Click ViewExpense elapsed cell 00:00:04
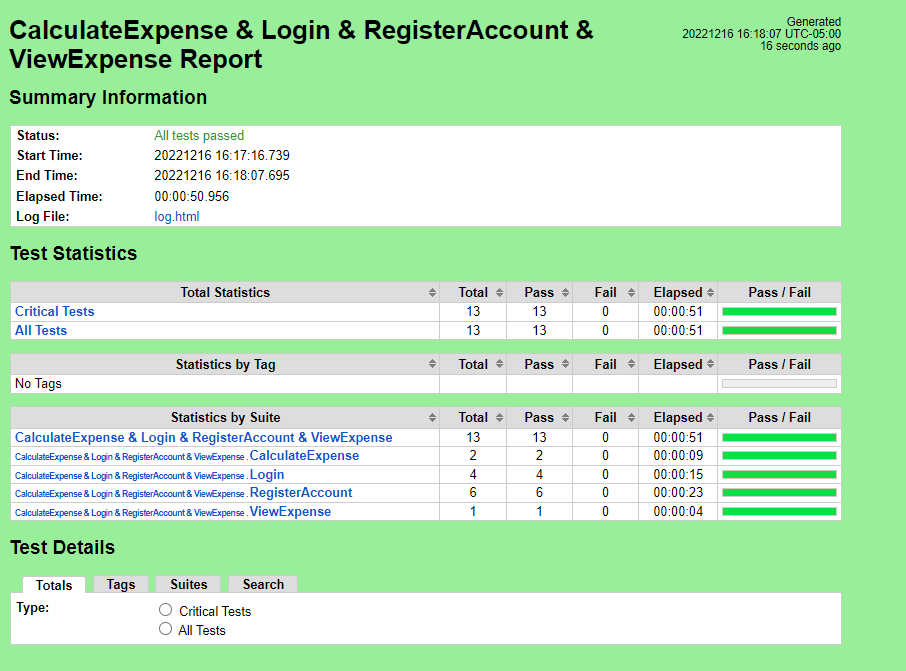Viewport: 906px width, 671px height. click(x=678, y=511)
